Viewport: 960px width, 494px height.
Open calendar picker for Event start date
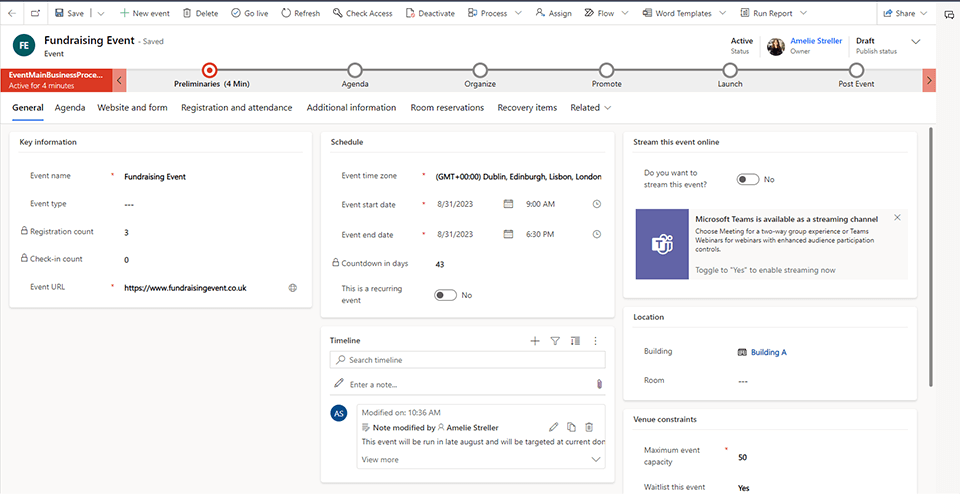coord(508,204)
